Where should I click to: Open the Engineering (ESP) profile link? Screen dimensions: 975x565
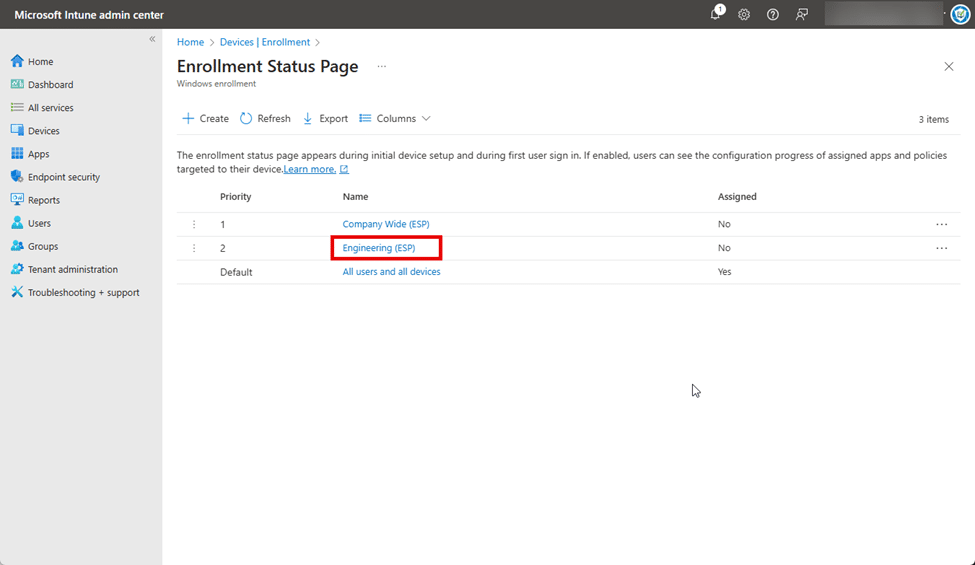tap(378, 248)
